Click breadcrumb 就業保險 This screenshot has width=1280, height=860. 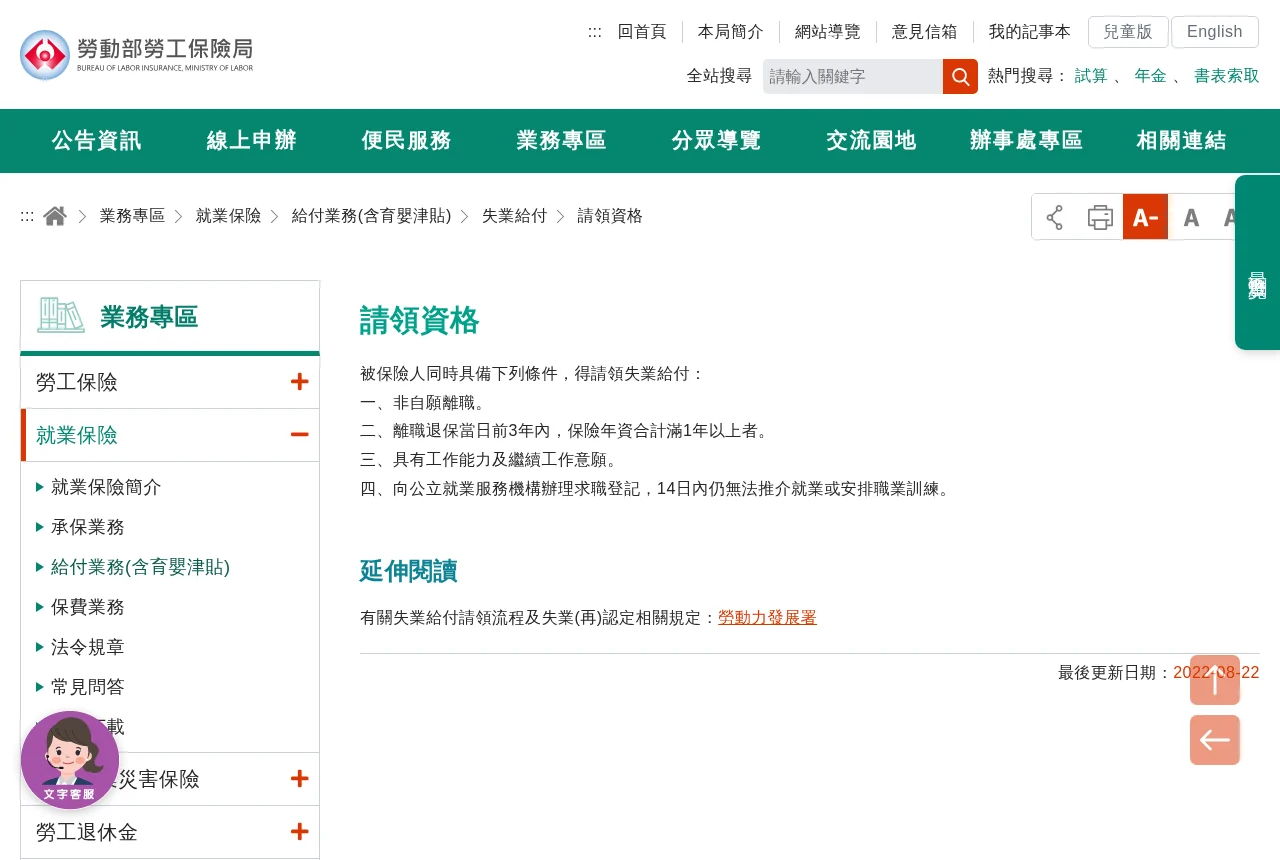click(229, 216)
